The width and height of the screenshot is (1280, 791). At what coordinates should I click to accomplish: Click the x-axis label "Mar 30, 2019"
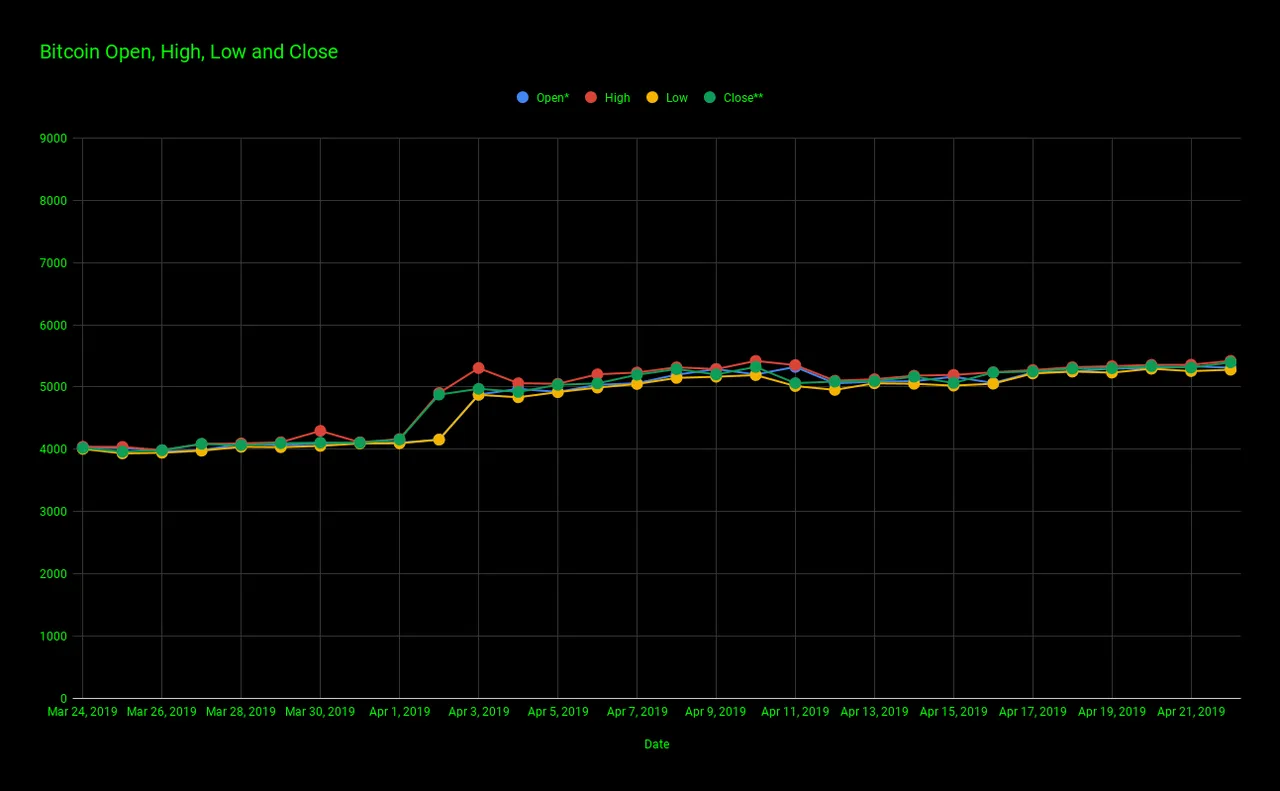pyautogui.click(x=320, y=712)
